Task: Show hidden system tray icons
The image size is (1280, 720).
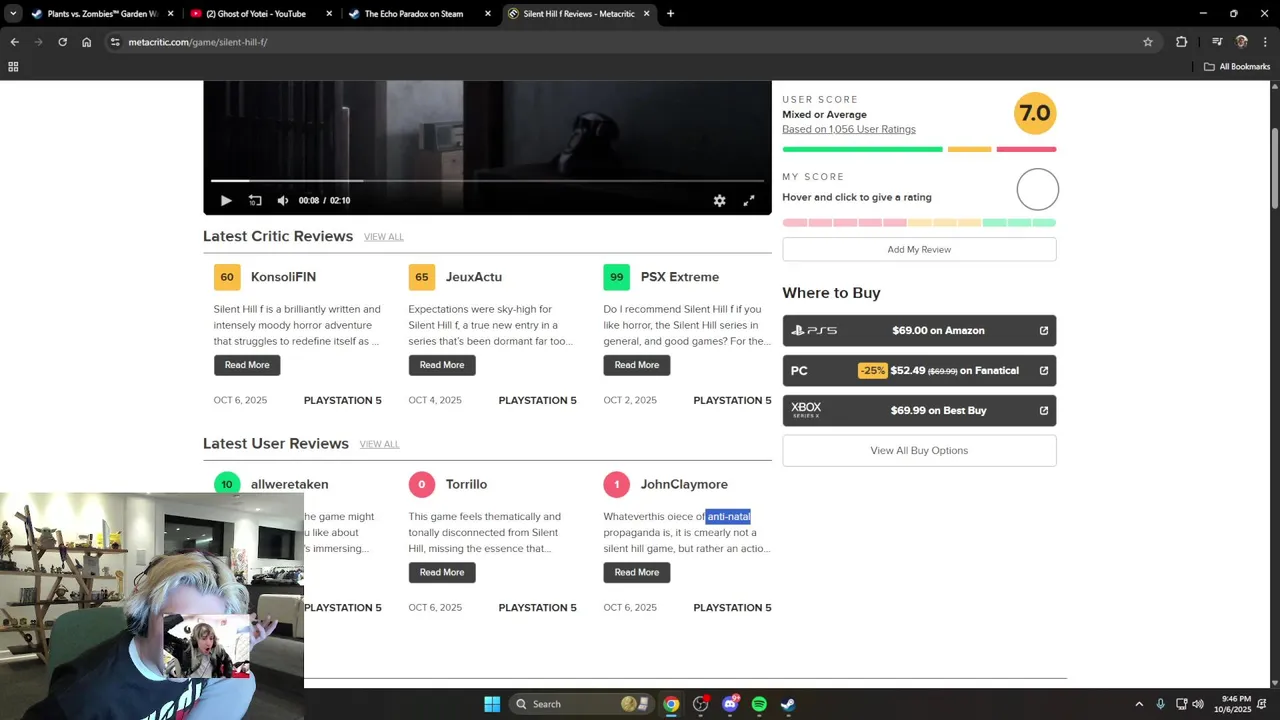Action: [x=1138, y=704]
